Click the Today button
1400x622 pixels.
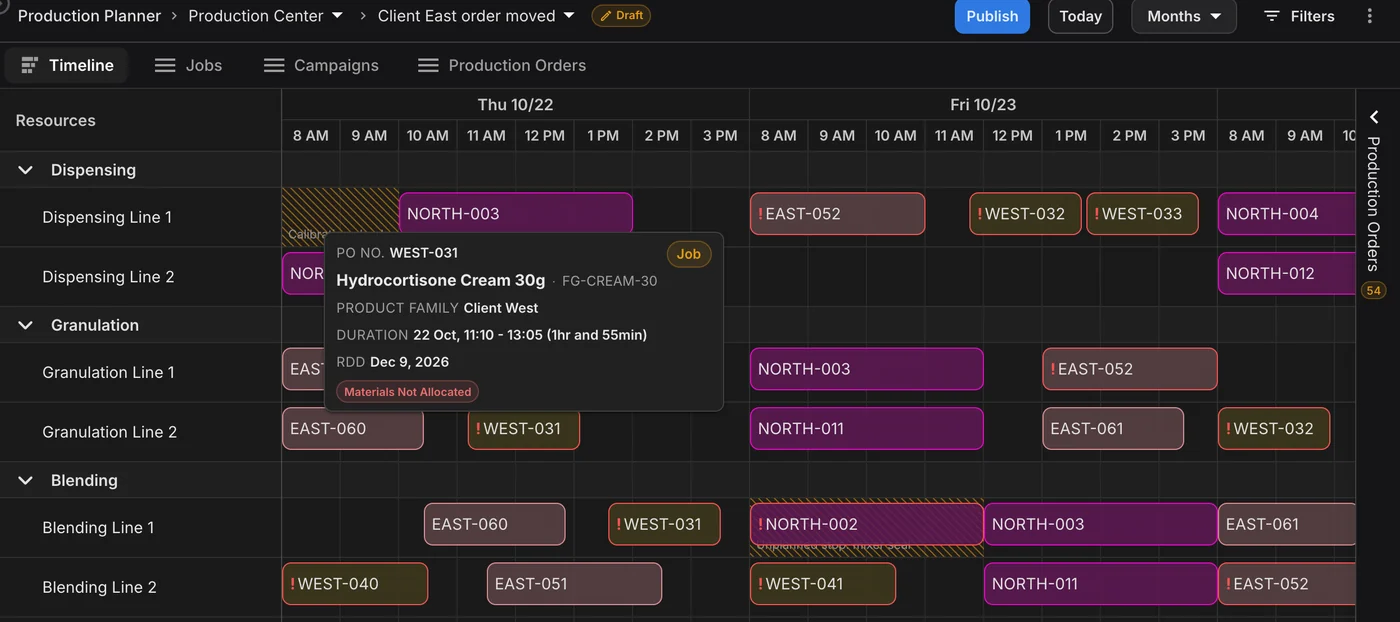point(1080,16)
